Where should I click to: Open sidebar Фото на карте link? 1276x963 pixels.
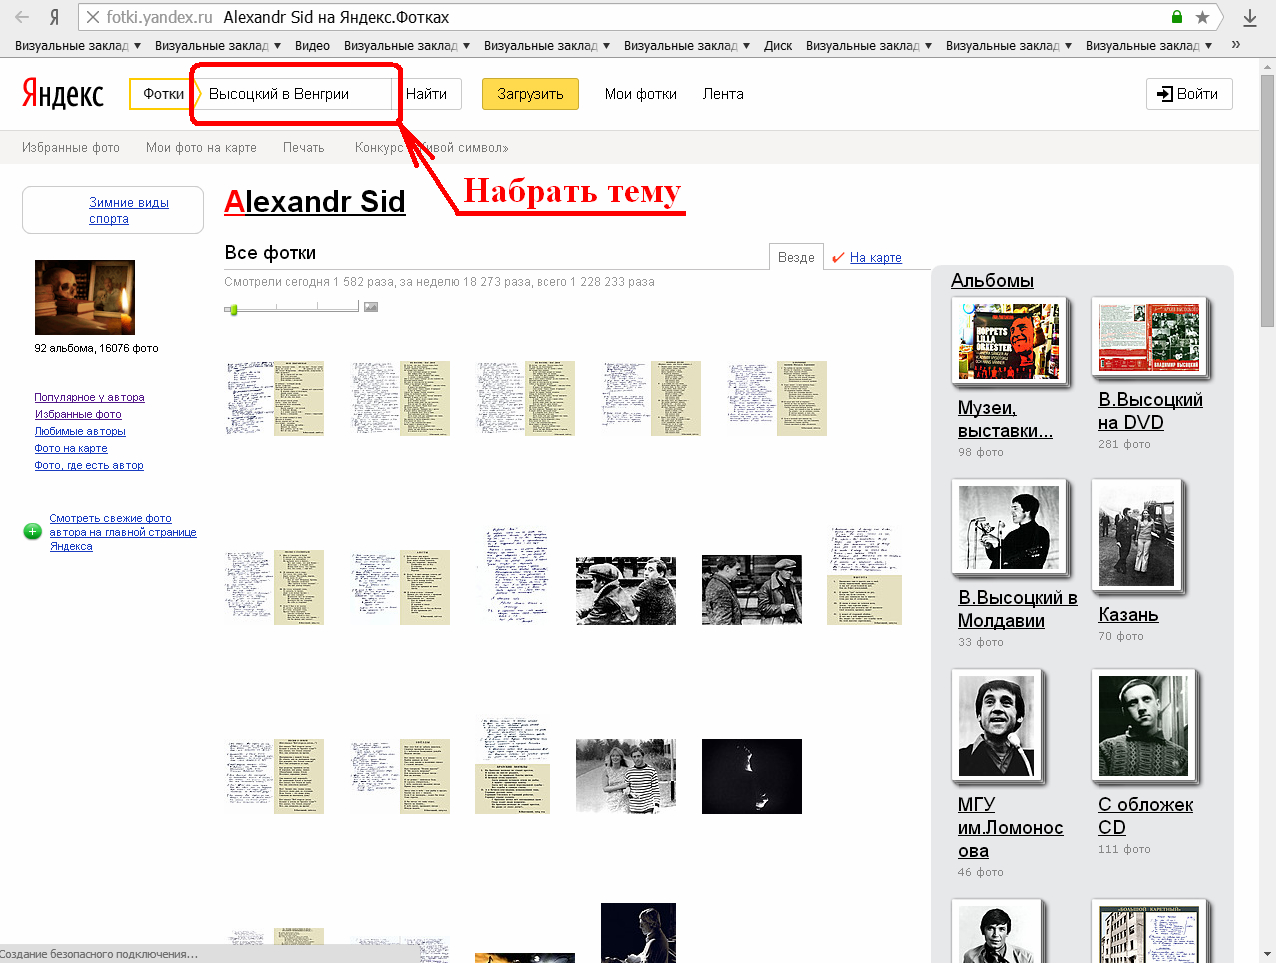[x=71, y=448]
